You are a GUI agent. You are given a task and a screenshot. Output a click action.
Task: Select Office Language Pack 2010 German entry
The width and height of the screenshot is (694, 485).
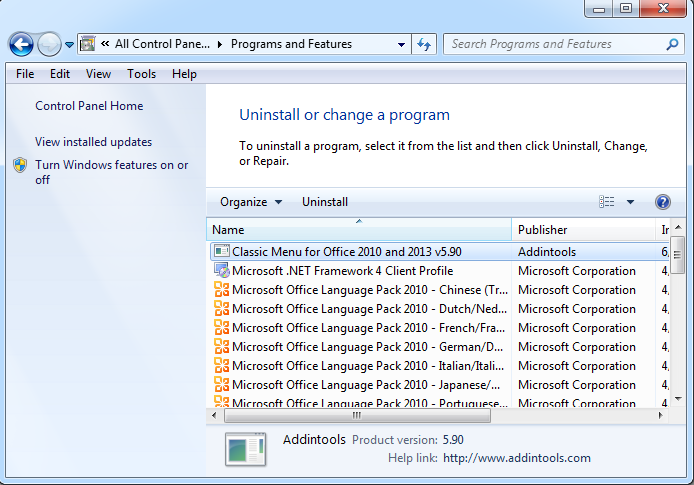click(x=367, y=347)
